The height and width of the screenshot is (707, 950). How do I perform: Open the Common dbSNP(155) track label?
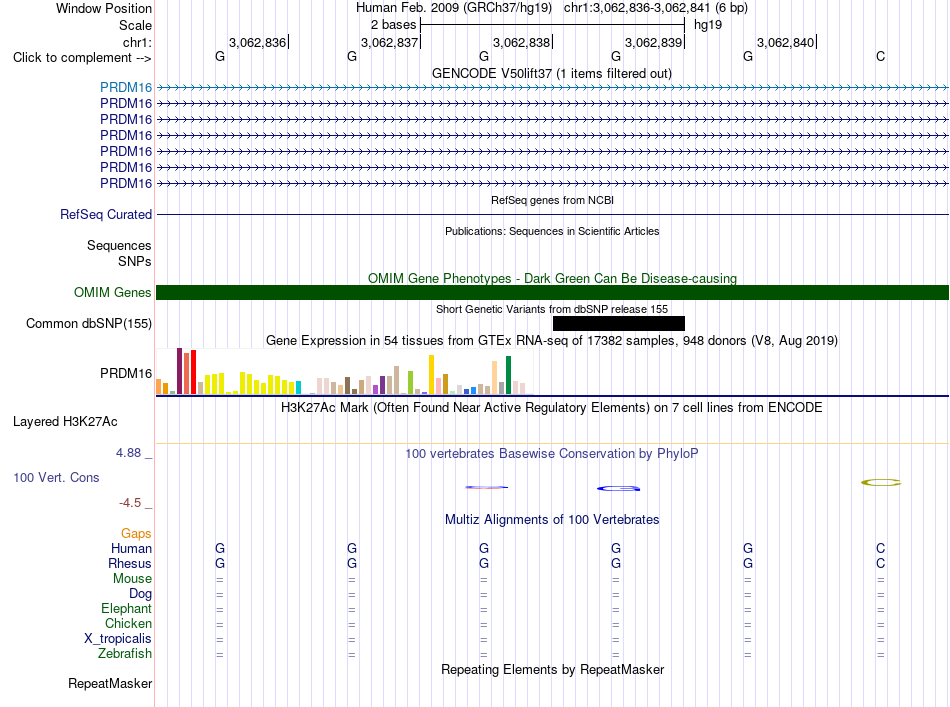[x=88, y=324]
